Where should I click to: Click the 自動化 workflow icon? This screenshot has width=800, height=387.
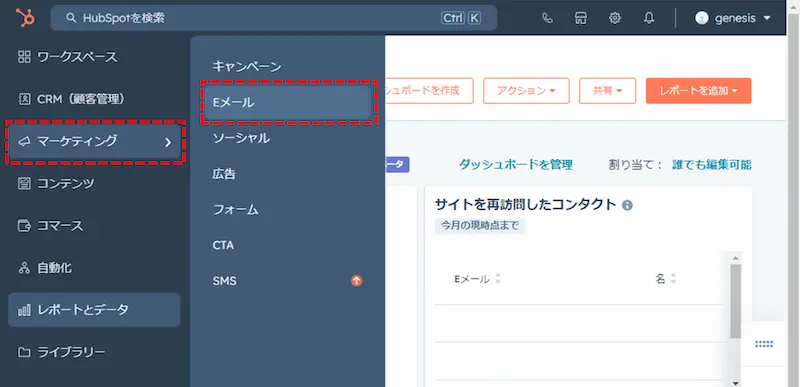(24, 268)
